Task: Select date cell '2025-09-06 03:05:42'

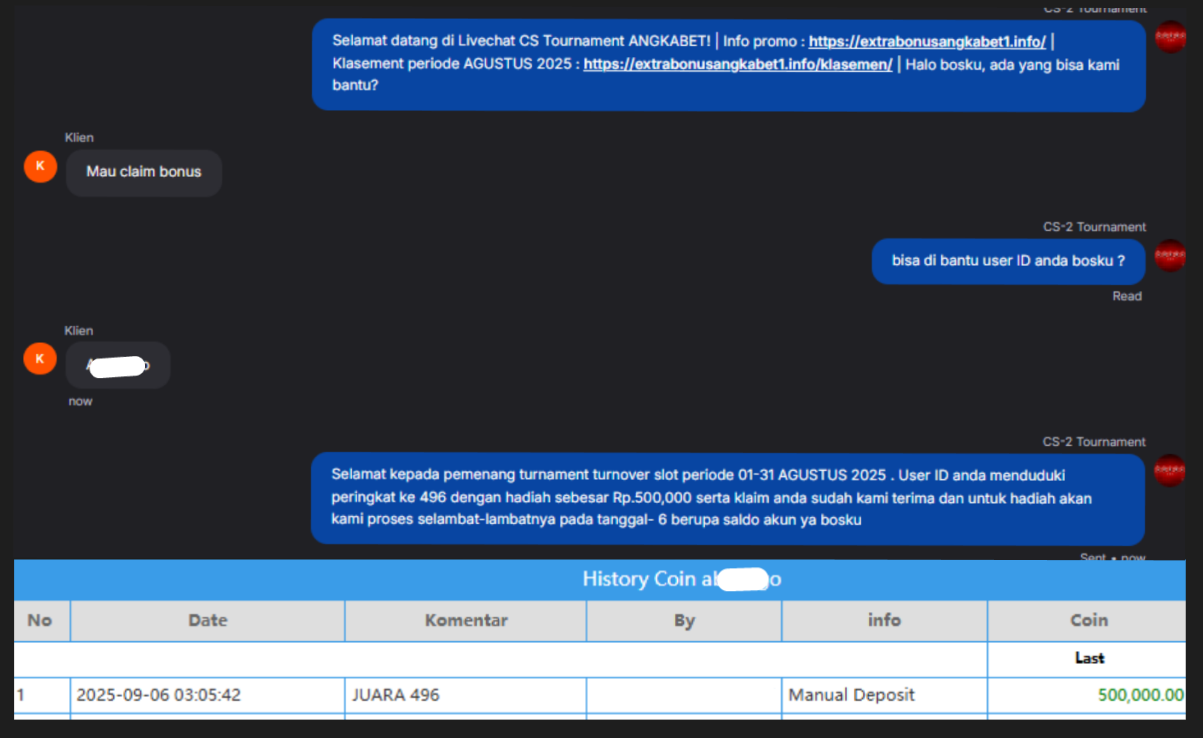Action: [208, 695]
